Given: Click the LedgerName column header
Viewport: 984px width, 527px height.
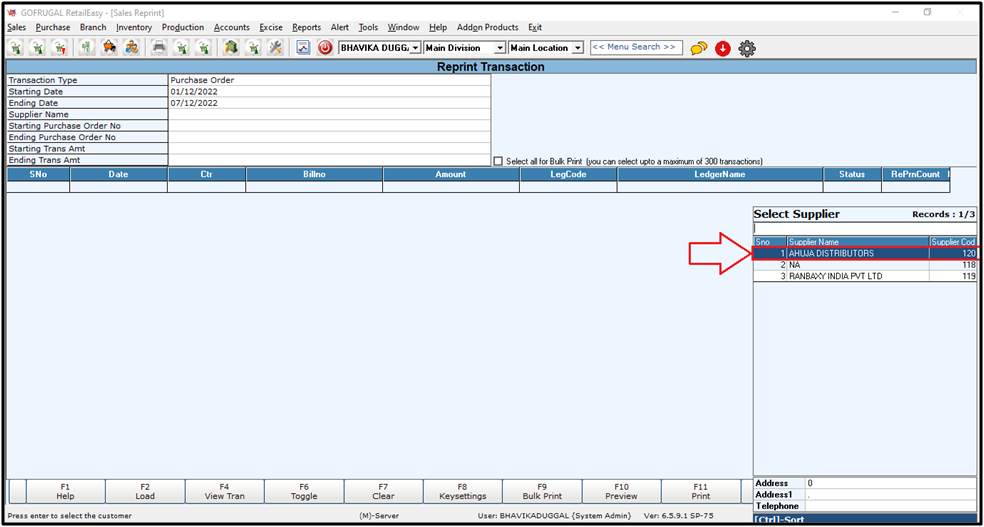Looking at the screenshot, I should [x=720, y=174].
